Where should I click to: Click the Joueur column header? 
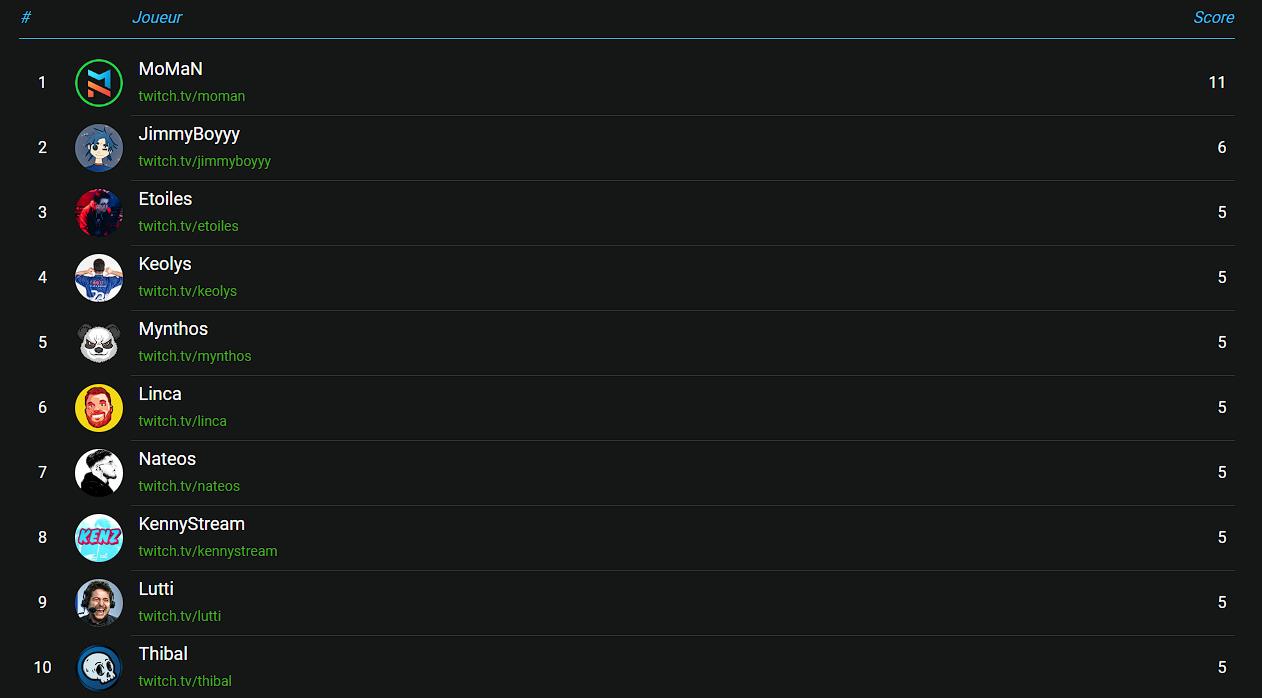157,17
